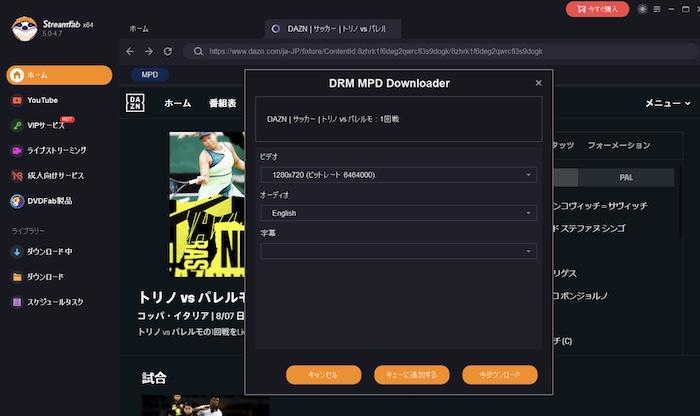Open VIPサービス in the sidebar
Viewport: 700px width, 416px height.
[42, 125]
